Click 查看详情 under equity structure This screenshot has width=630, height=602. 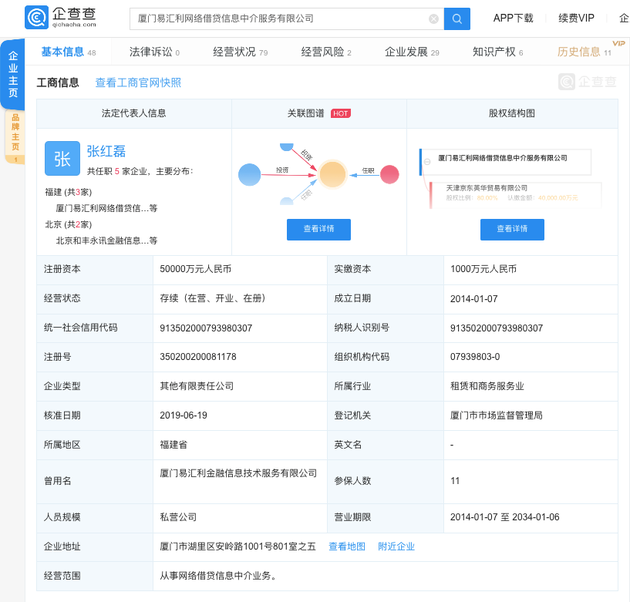[x=512, y=229]
